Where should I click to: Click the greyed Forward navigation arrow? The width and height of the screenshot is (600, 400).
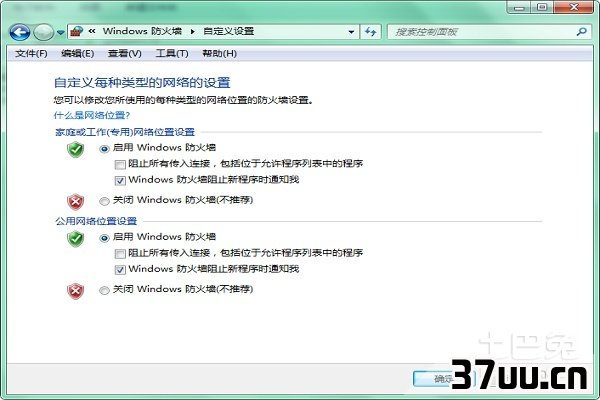pos(43,32)
